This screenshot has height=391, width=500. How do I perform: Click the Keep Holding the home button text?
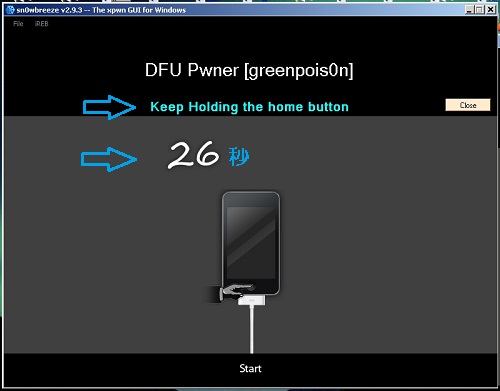(x=249, y=107)
